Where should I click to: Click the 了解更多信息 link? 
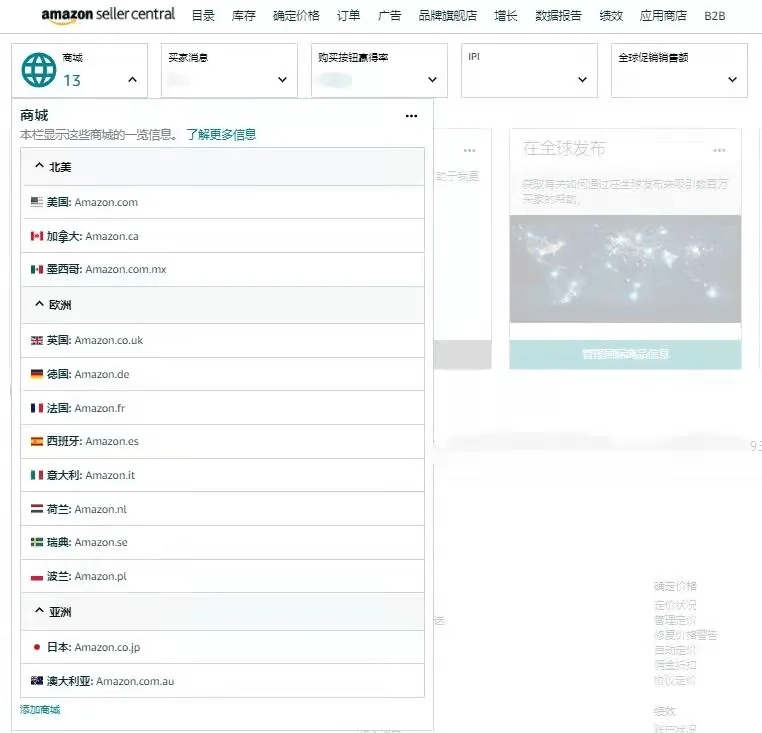pos(221,134)
